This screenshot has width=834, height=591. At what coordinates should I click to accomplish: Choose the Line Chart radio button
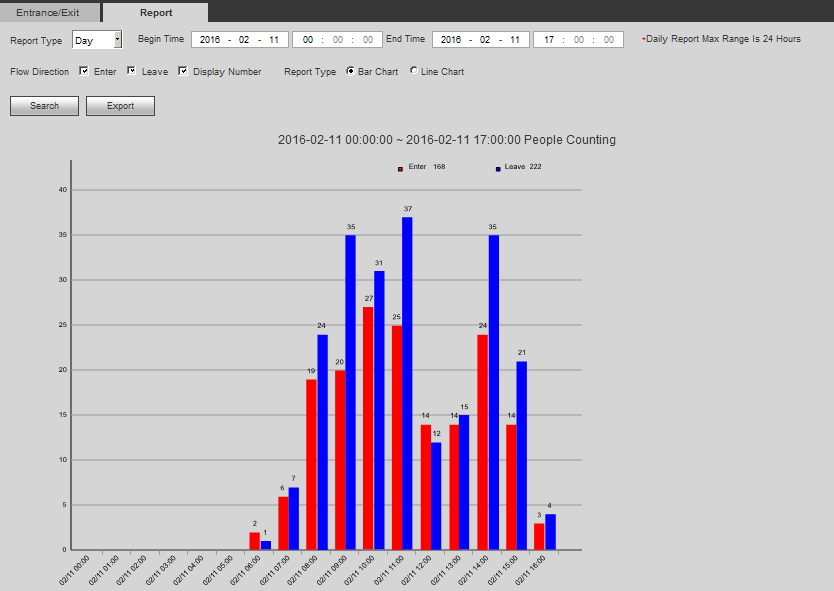point(414,71)
